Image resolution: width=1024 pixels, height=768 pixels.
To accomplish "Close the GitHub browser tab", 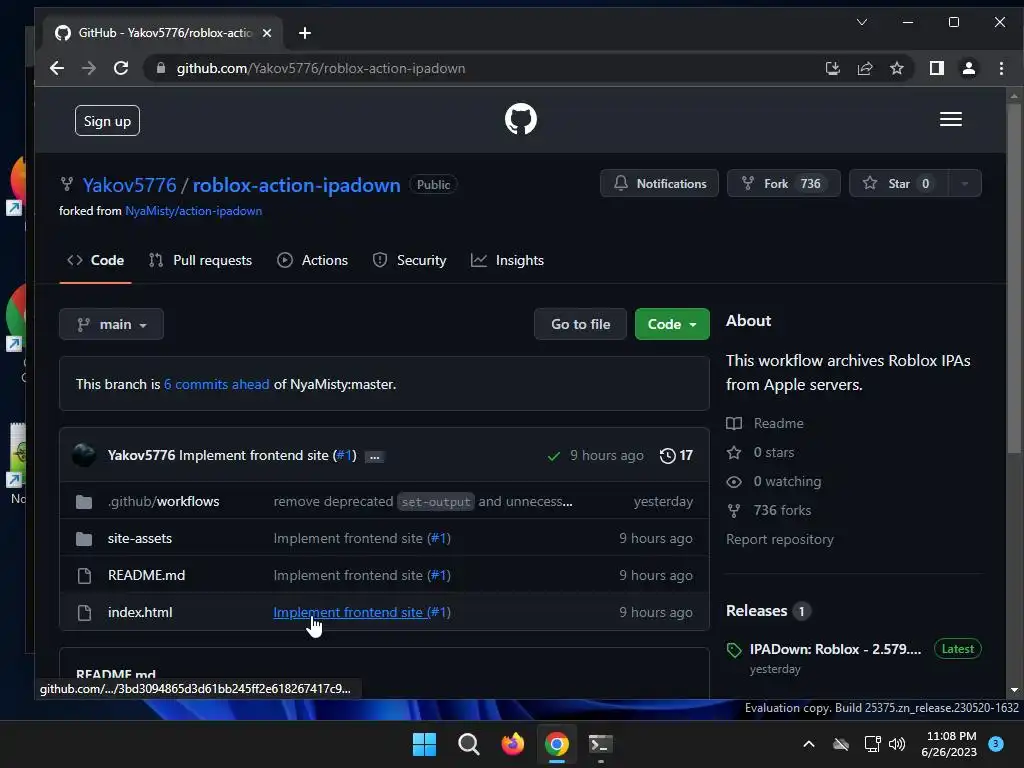I will click(x=266, y=33).
